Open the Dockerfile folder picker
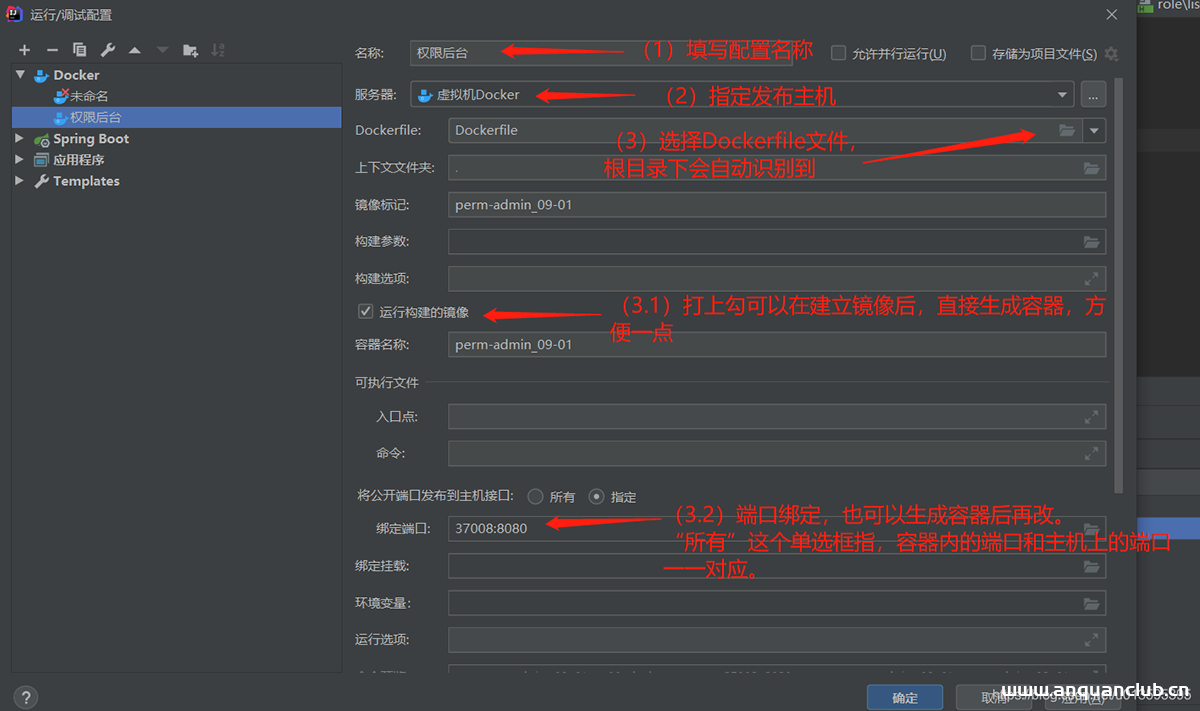 1066,130
